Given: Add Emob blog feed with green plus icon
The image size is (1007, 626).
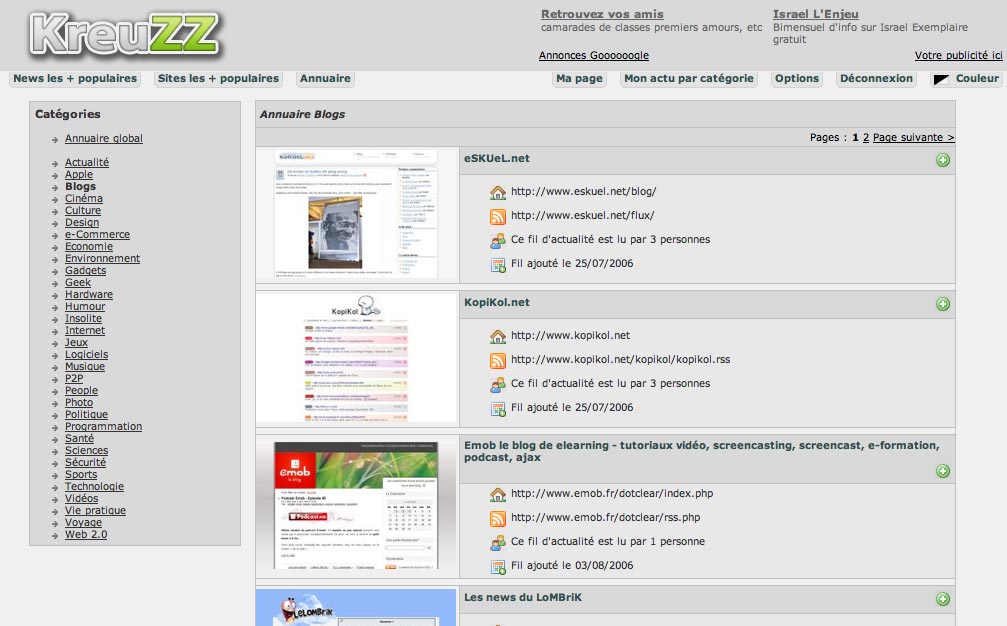Looking at the screenshot, I should 942,471.
